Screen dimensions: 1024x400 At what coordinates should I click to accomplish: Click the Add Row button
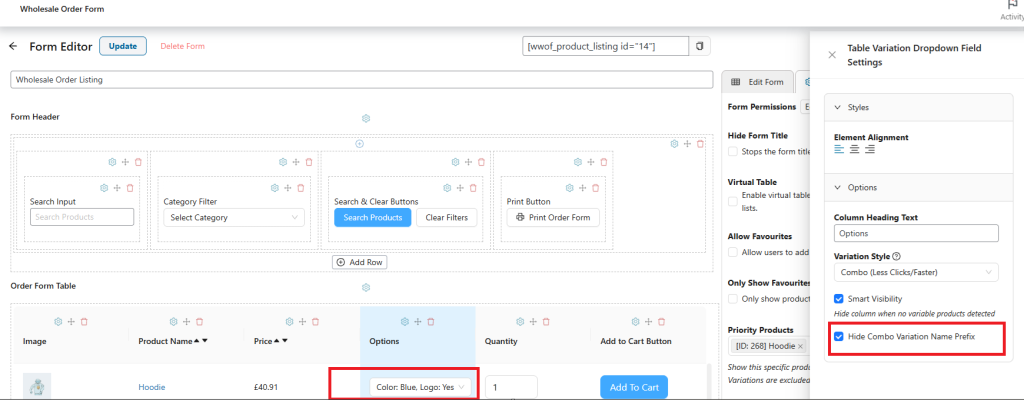[x=360, y=262]
